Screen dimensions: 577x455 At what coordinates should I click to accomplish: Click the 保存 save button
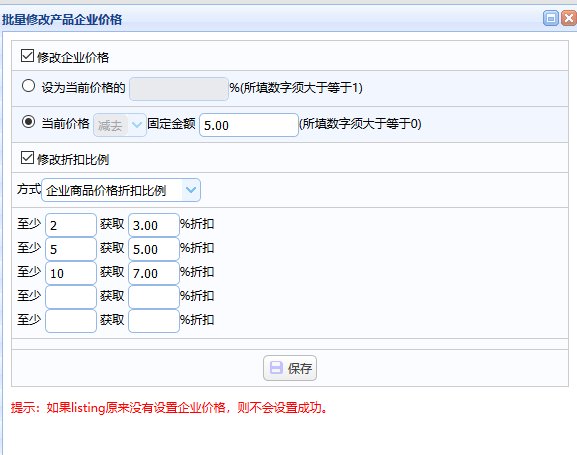click(x=290, y=368)
